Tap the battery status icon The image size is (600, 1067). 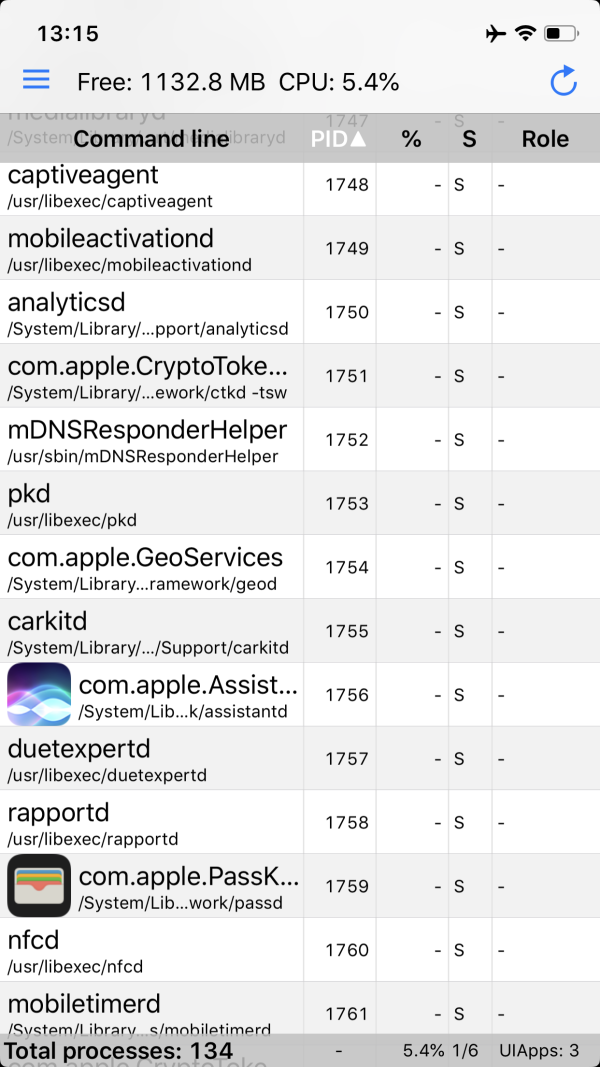558,34
